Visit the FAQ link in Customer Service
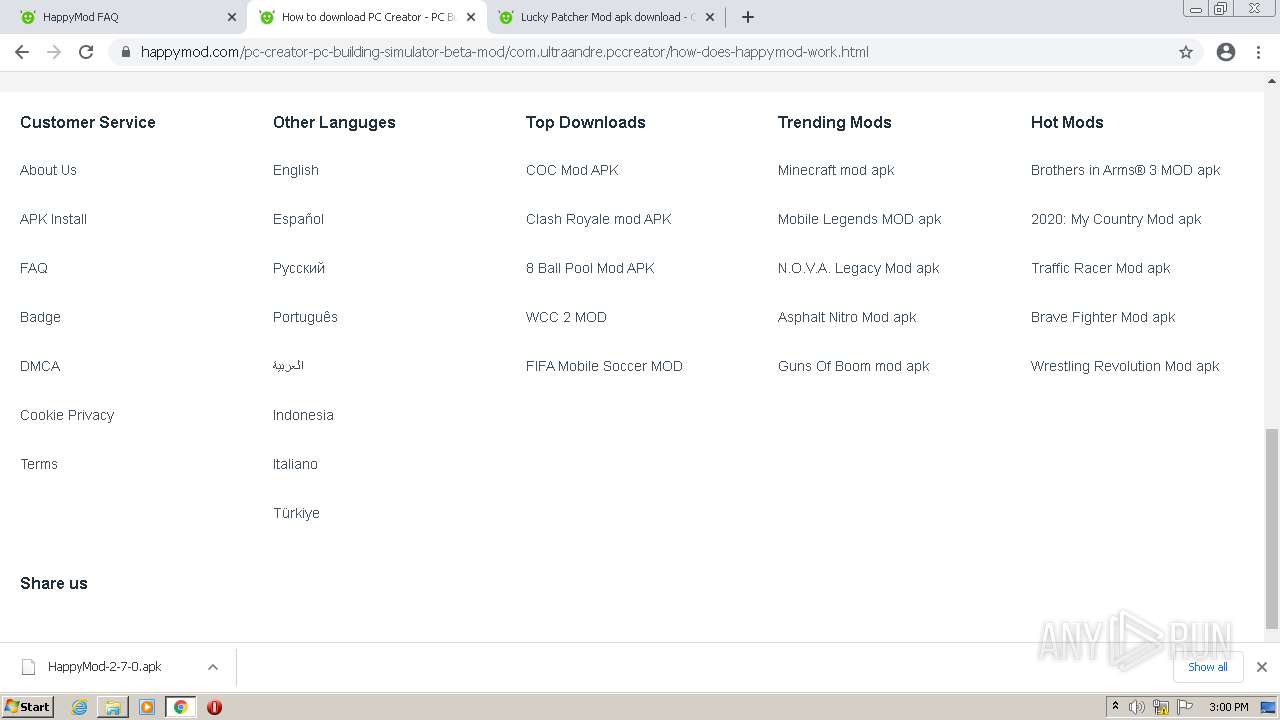This screenshot has width=1280, height=720. tap(34, 268)
